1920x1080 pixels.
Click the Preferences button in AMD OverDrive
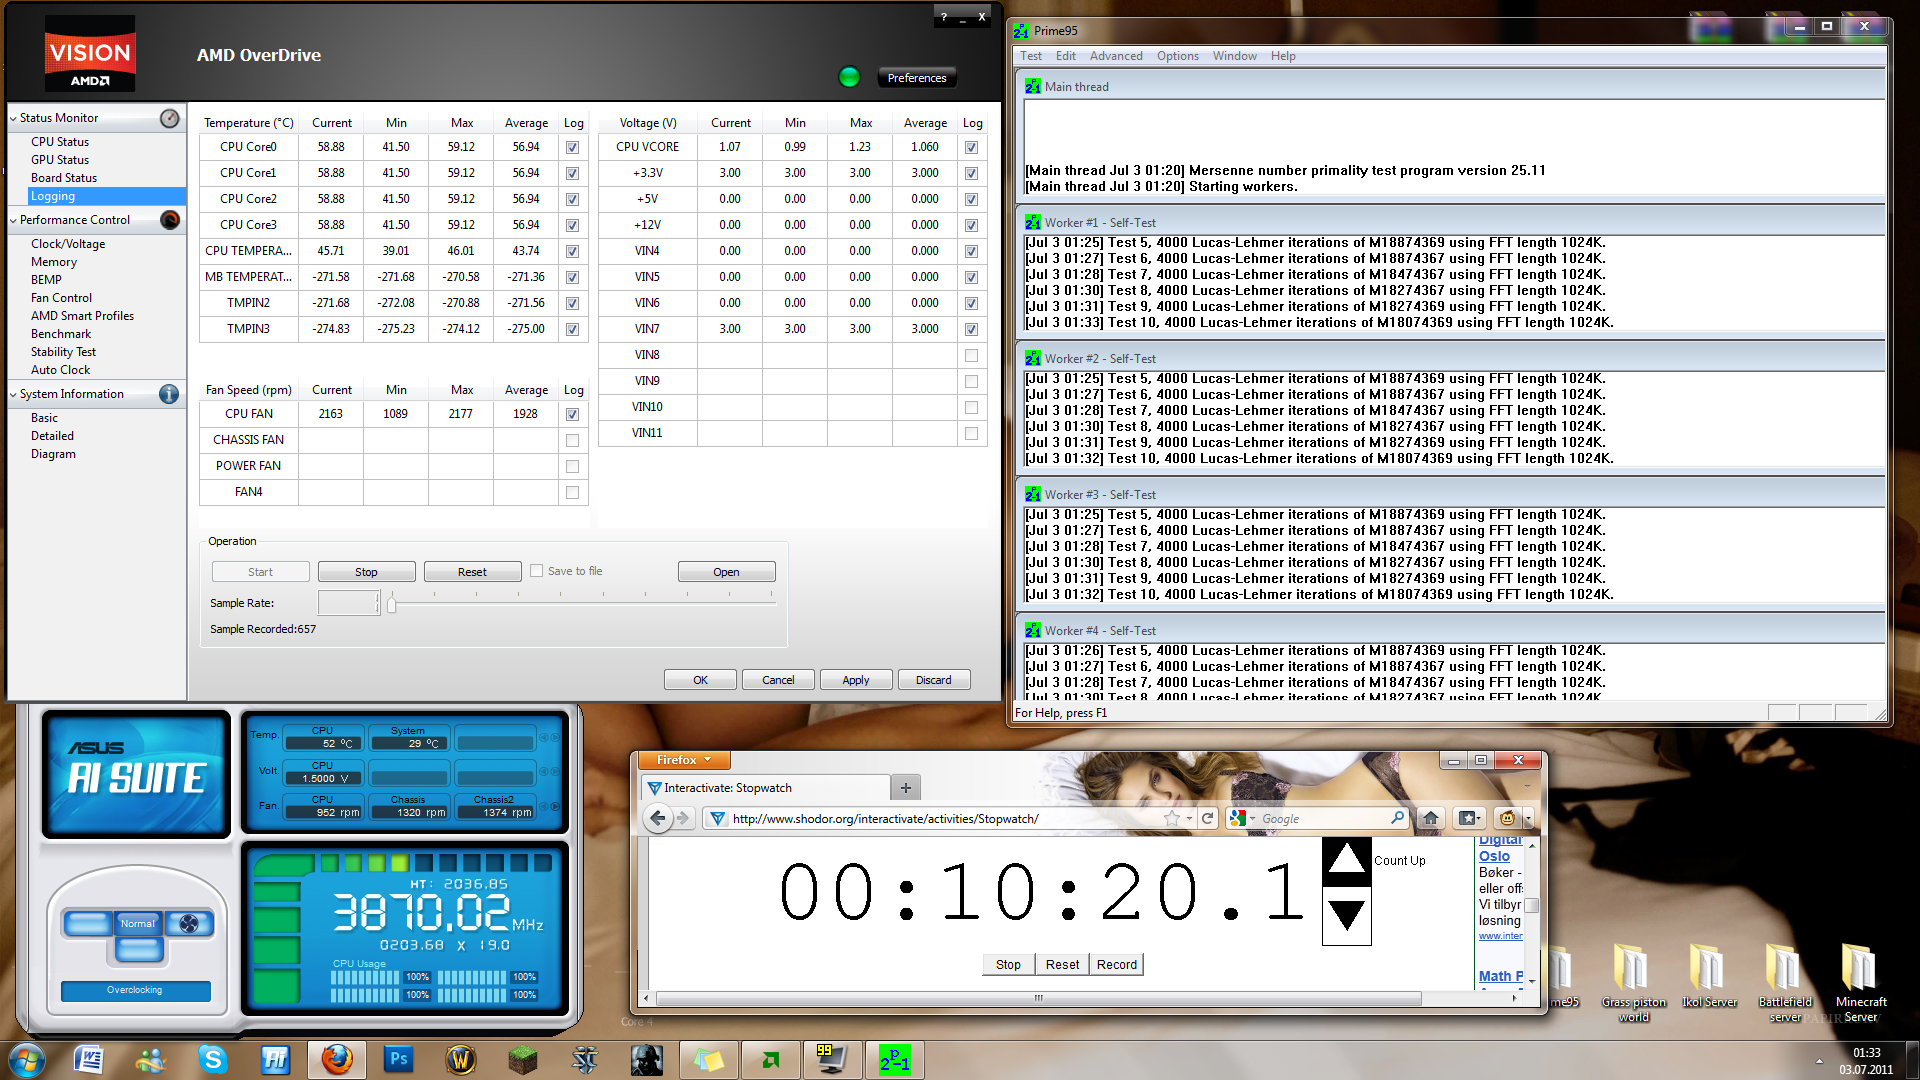tap(917, 78)
